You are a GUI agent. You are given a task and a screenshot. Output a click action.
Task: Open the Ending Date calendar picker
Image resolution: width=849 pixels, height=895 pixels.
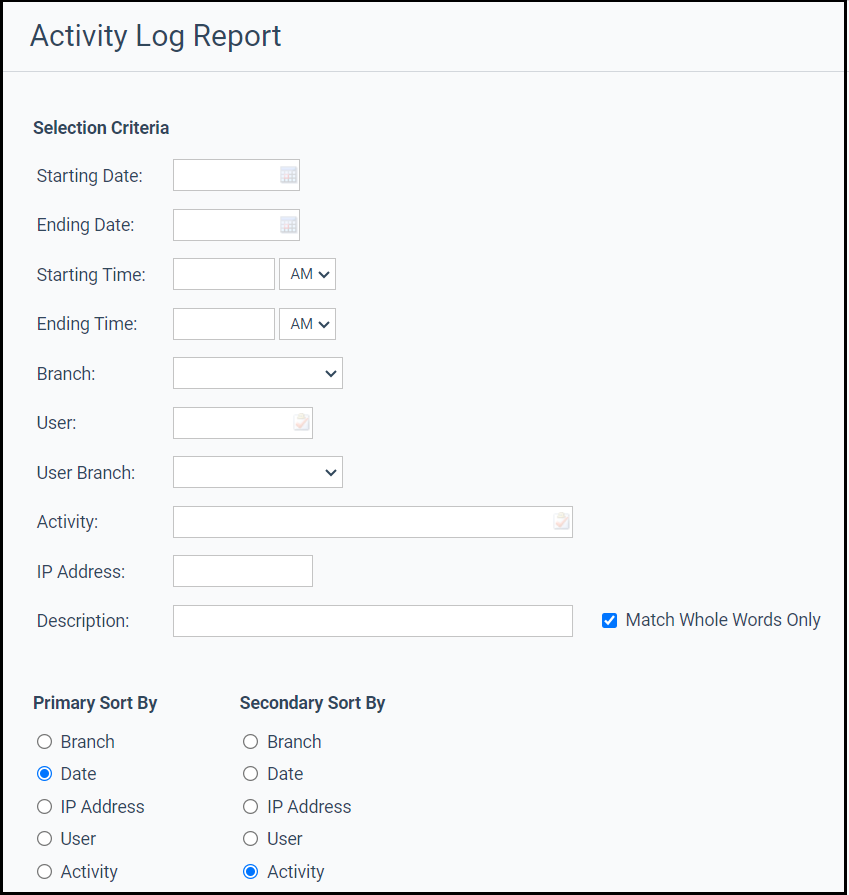pos(289,224)
